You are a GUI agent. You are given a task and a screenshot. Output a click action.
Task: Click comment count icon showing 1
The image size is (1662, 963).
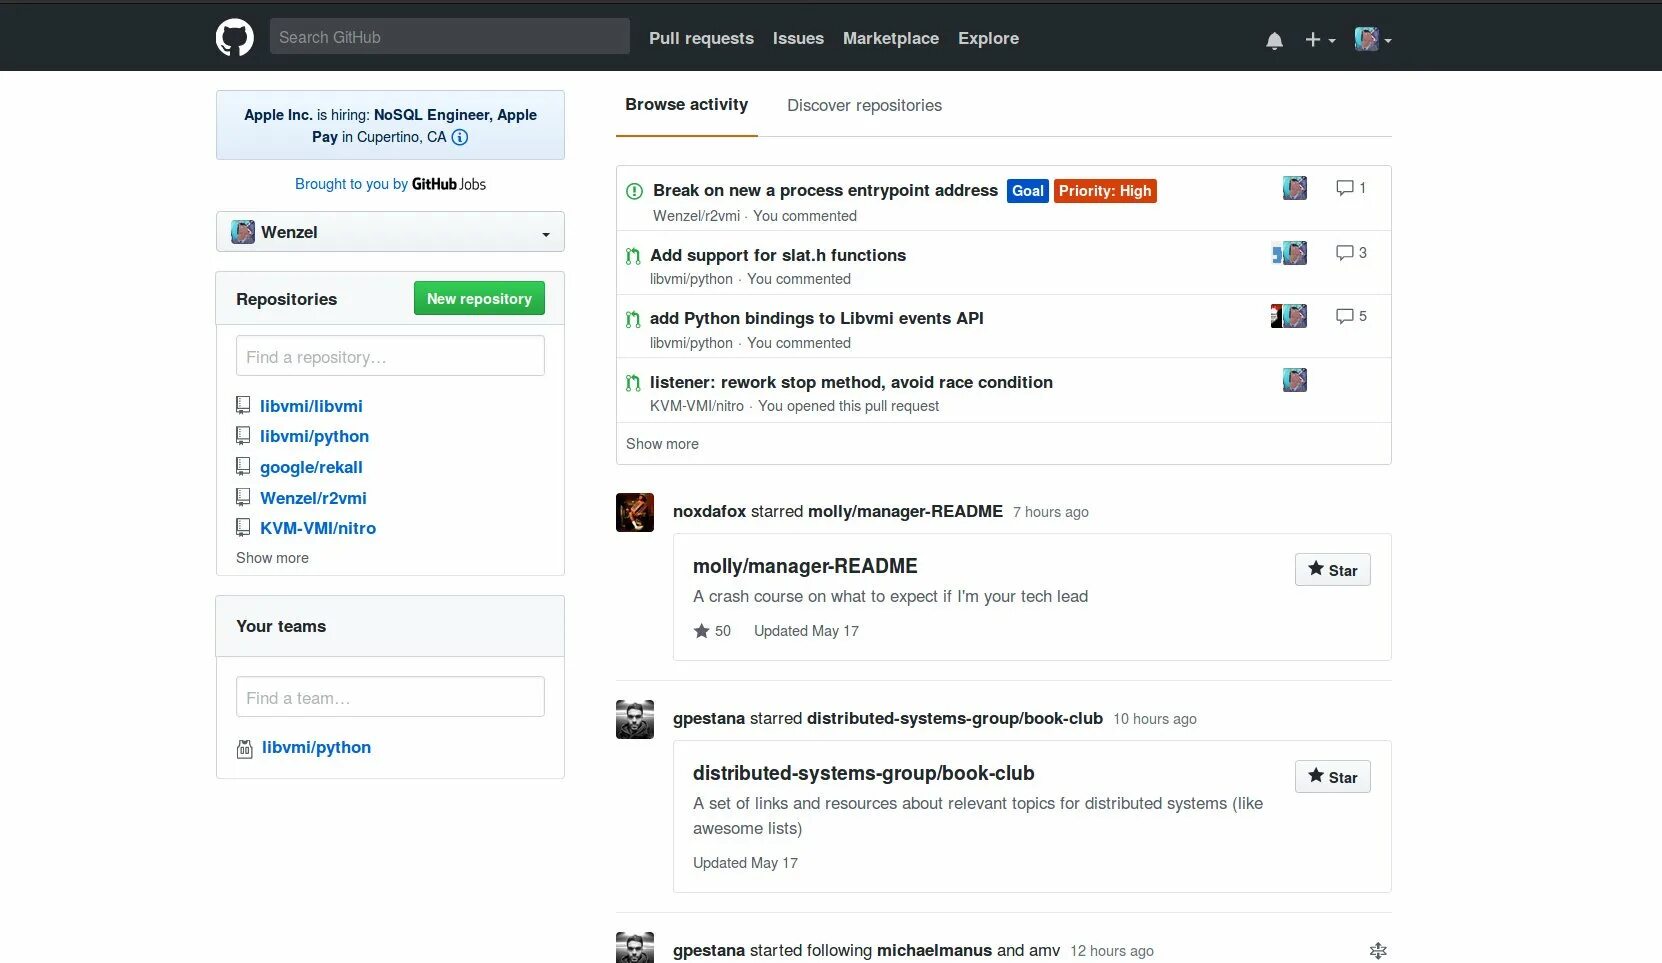[1345, 188]
